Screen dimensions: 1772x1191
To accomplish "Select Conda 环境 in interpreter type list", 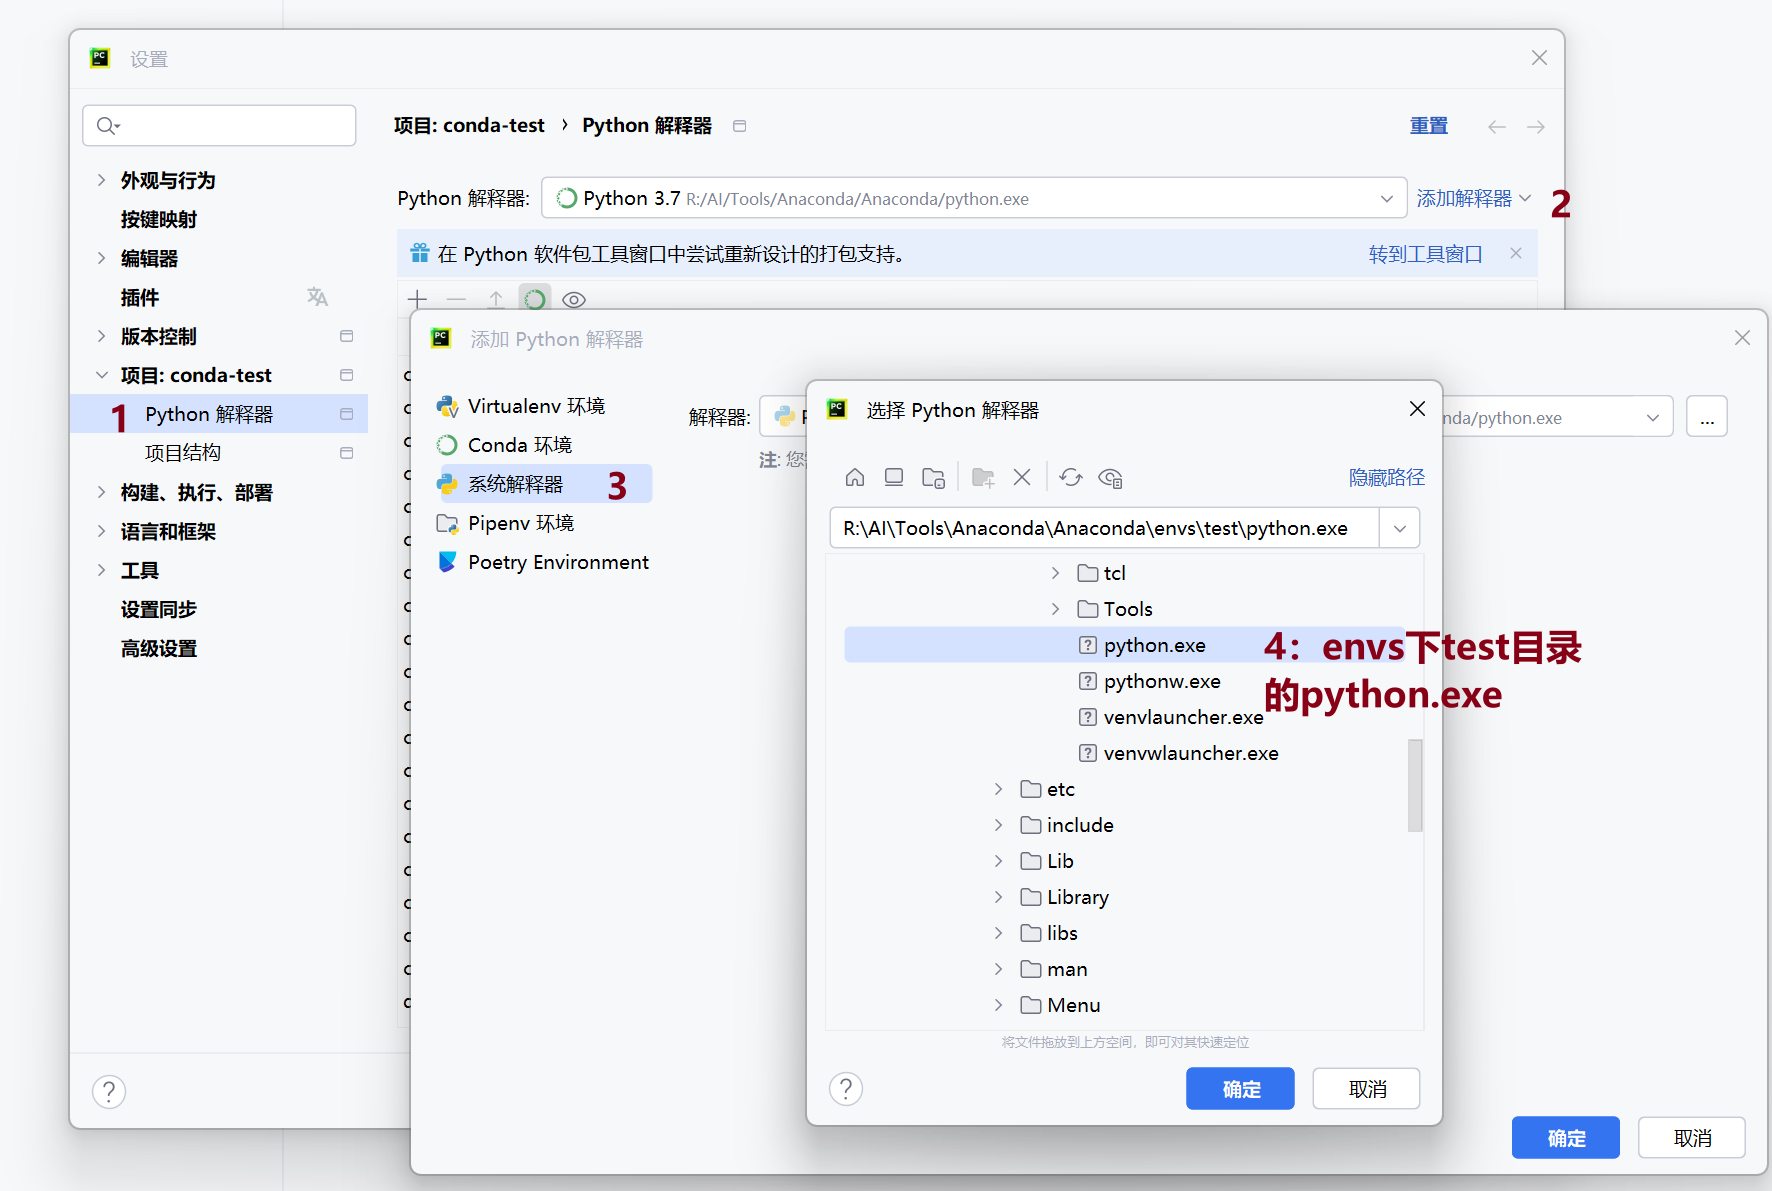I will point(519,445).
